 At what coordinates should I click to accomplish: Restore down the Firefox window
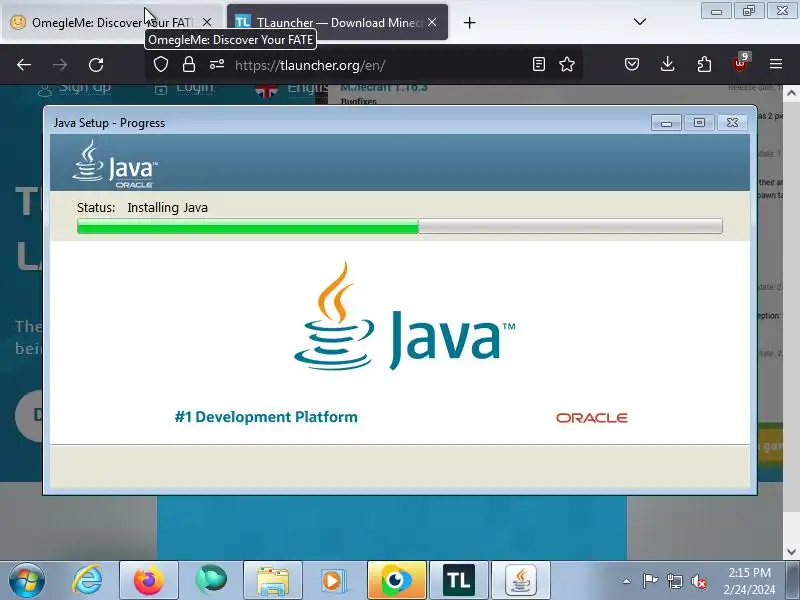coord(749,11)
